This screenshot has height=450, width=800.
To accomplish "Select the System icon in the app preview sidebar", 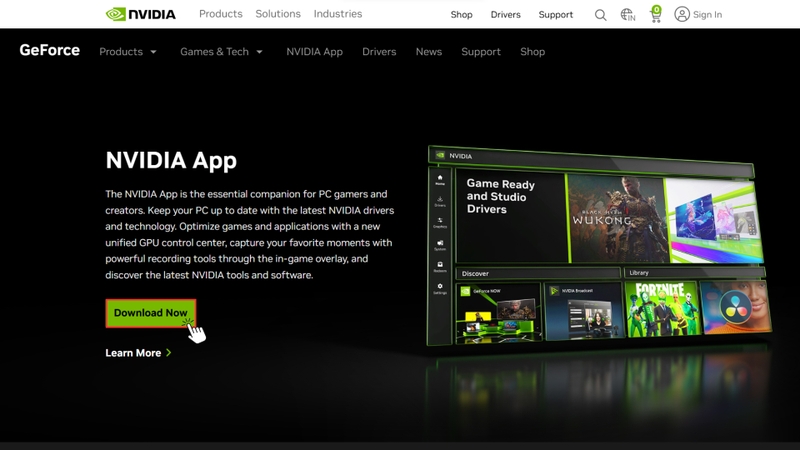I will (x=440, y=245).
